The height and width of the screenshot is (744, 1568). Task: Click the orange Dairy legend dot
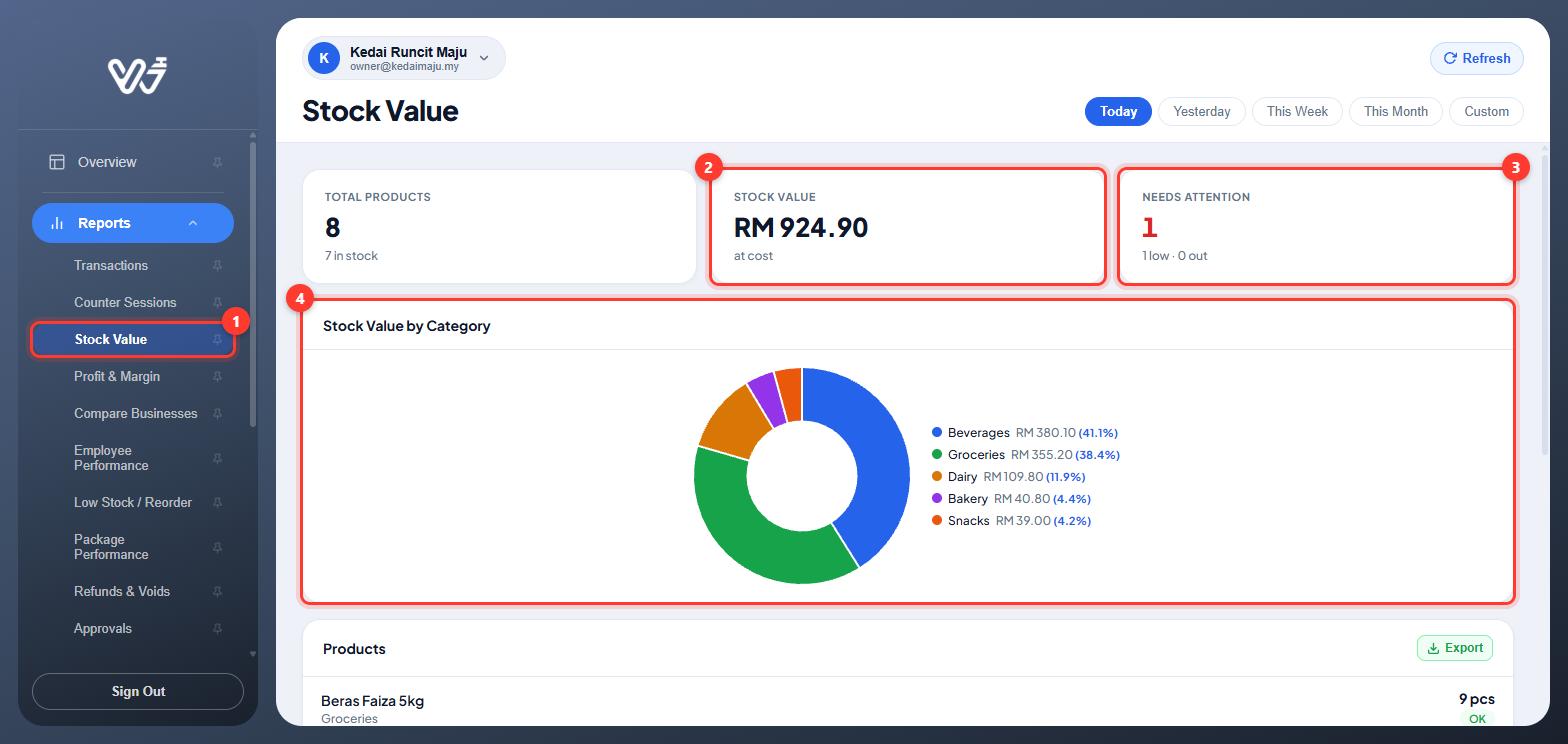click(937, 476)
